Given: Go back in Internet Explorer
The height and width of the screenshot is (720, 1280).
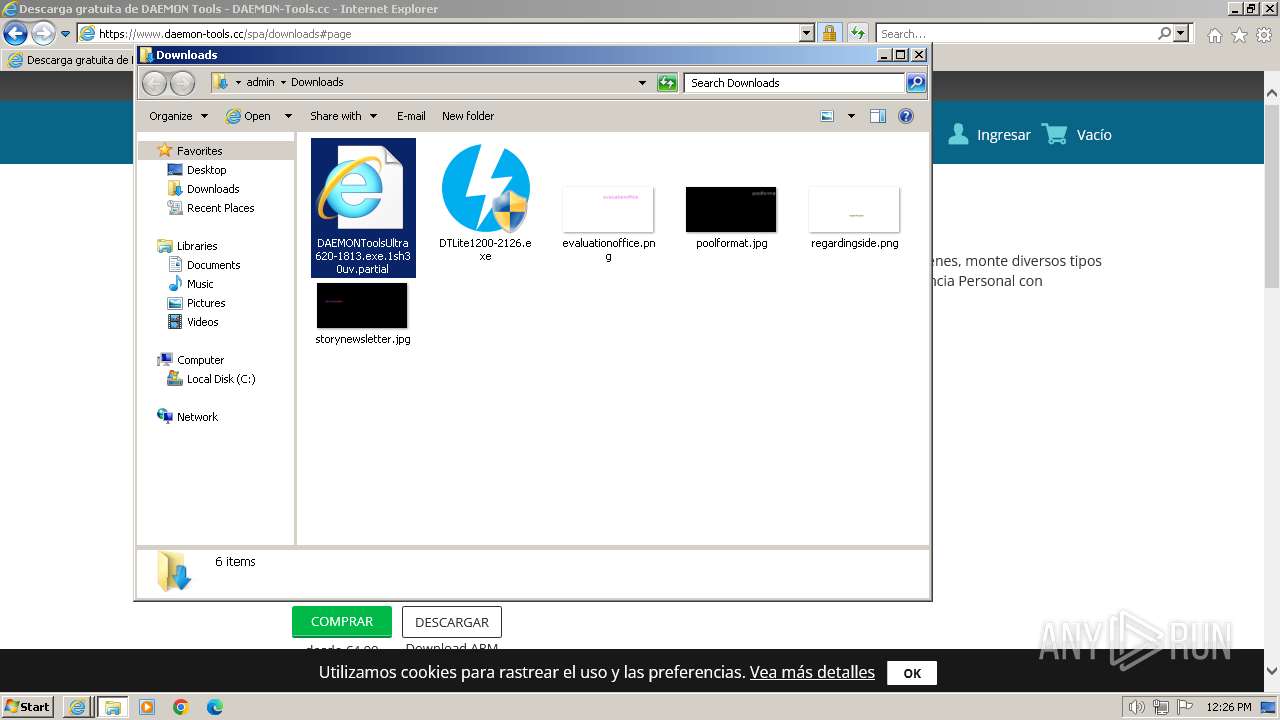Looking at the screenshot, I should coord(15,34).
